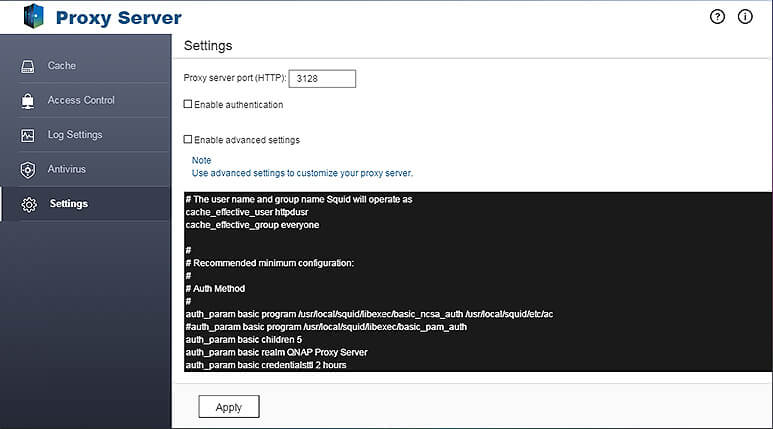773x429 pixels.
Task: Open the Cache section
Action: (62, 66)
